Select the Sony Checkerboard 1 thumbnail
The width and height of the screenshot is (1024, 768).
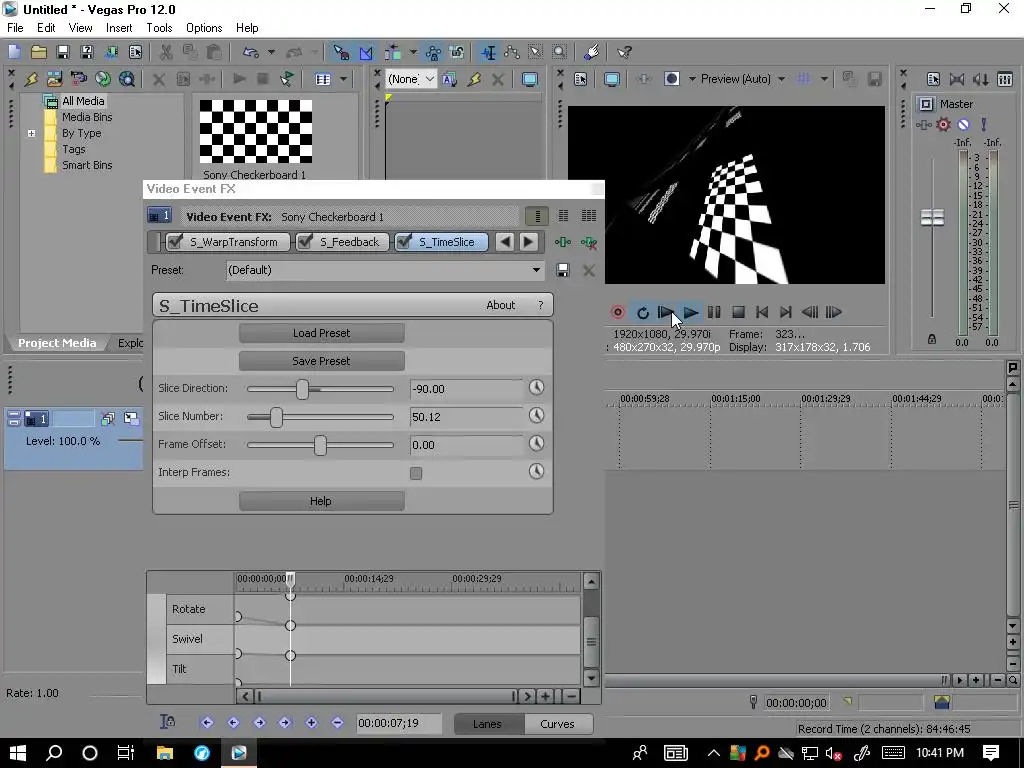[x=255, y=131]
